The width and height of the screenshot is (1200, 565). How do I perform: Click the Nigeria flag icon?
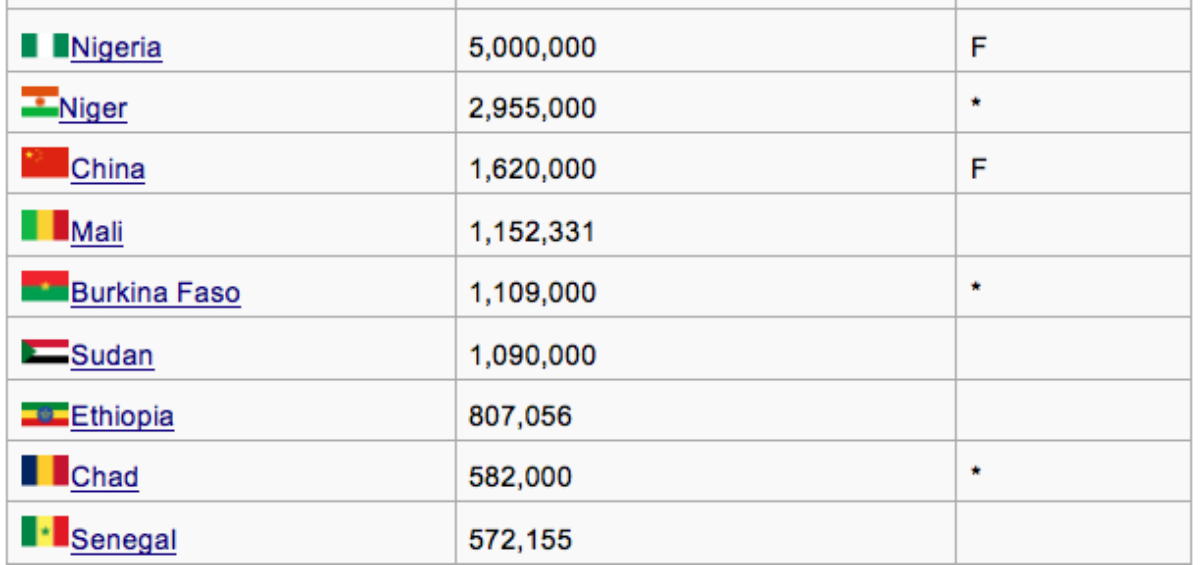click(45, 45)
